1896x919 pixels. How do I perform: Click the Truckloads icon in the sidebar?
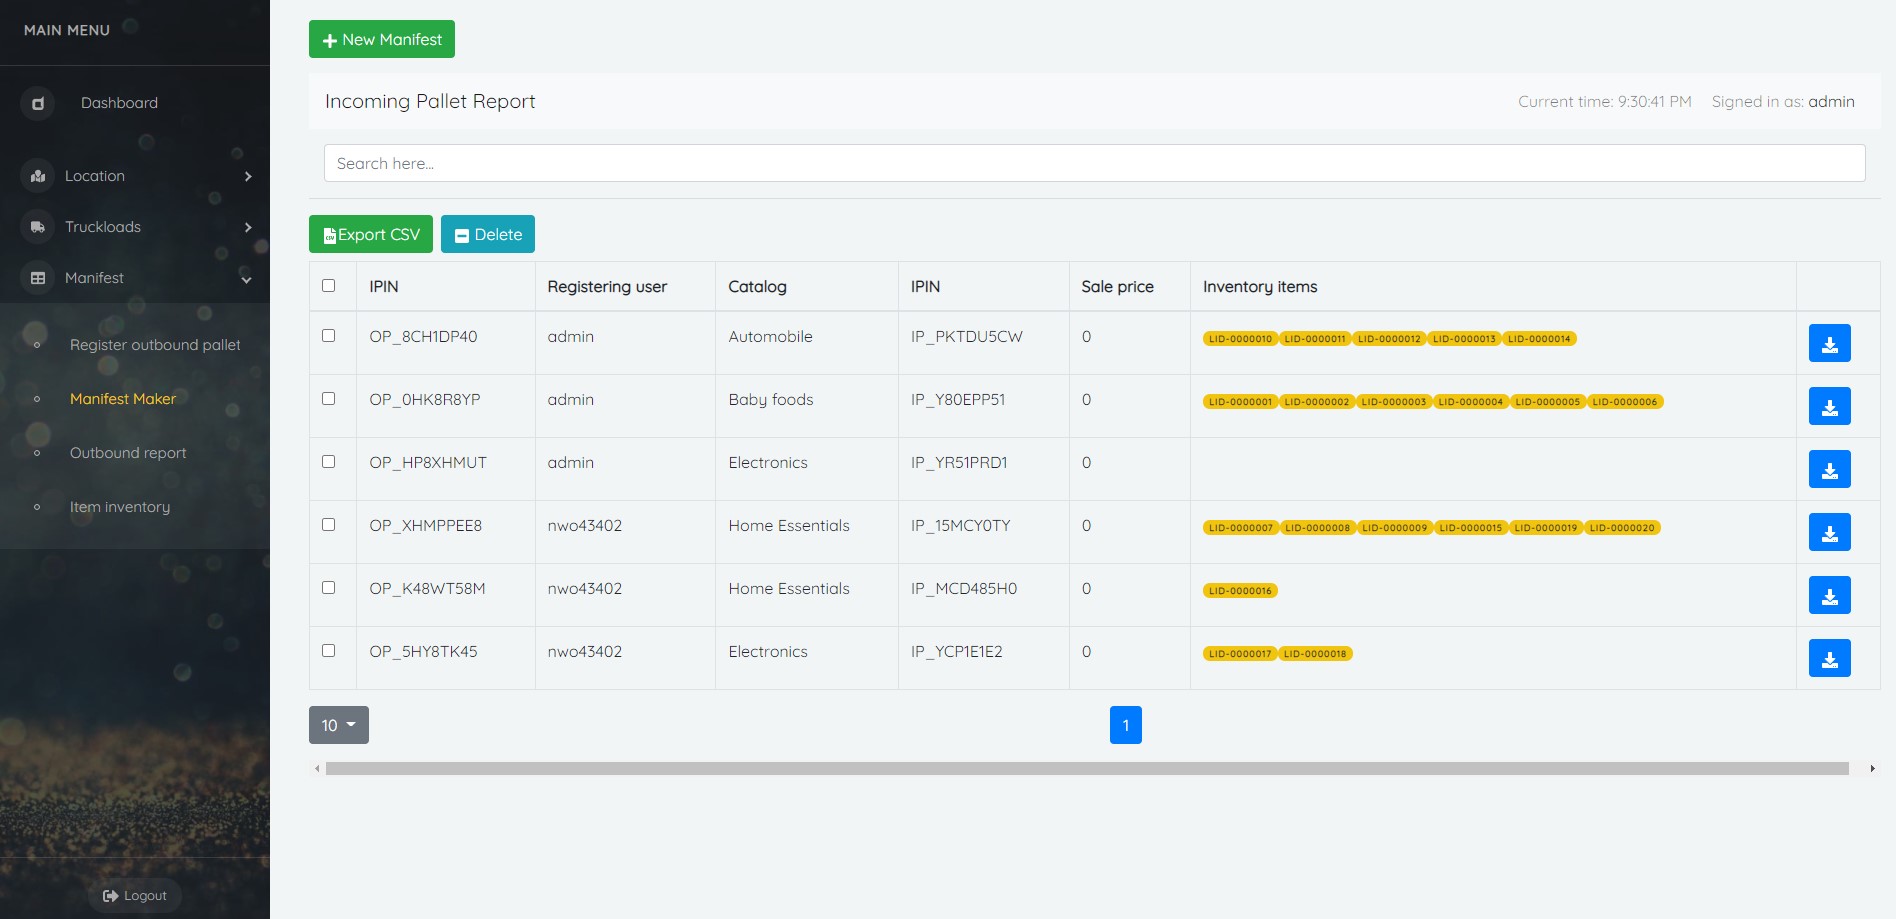click(x=37, y=227)
